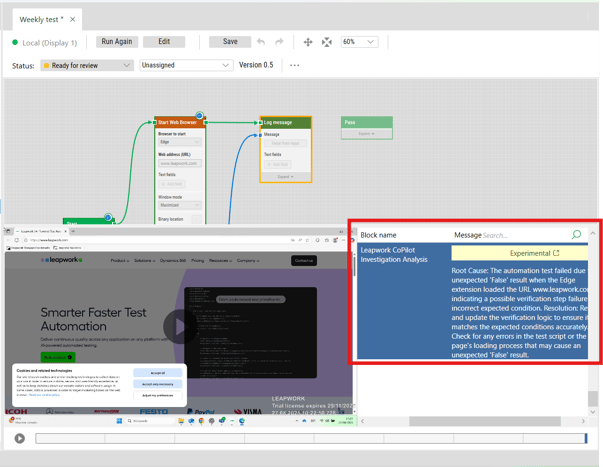Click the Root Cause message text
Viewport: 603px width, 467px height.
[520, 312]
